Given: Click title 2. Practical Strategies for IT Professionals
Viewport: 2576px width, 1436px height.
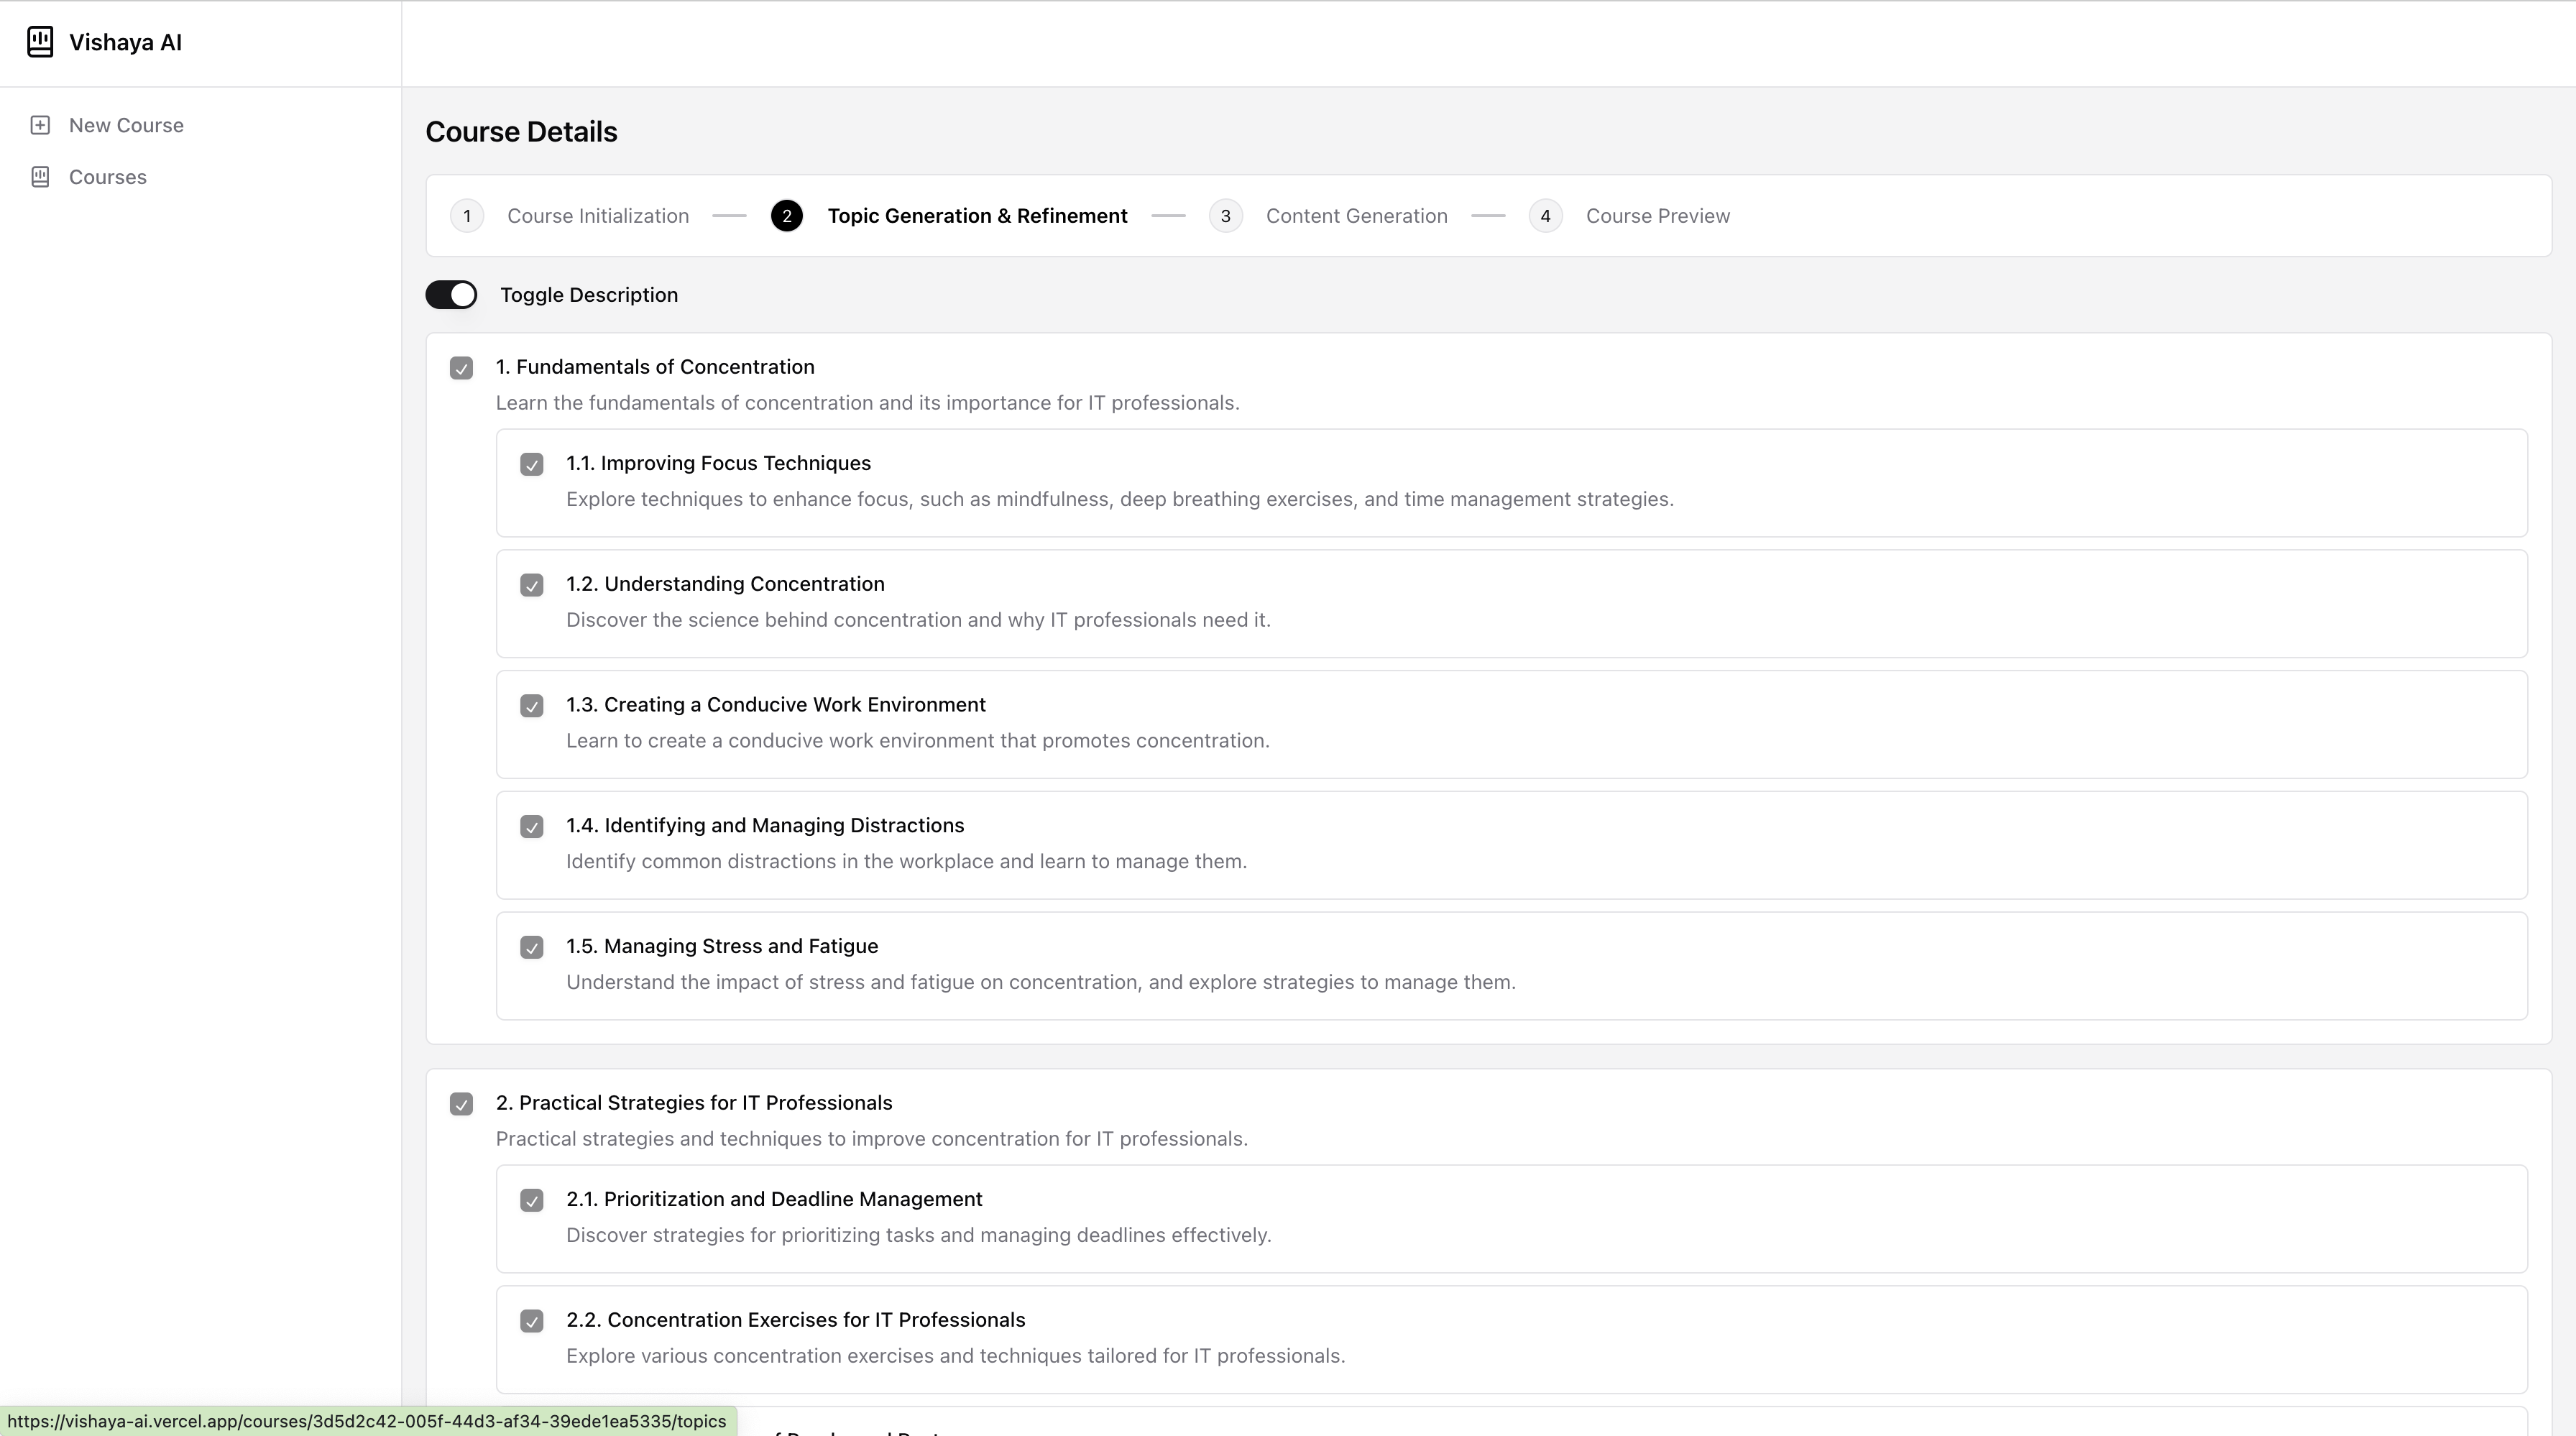Looking at the screenshot, I should pyautogui.click(x=694, y=1103).
